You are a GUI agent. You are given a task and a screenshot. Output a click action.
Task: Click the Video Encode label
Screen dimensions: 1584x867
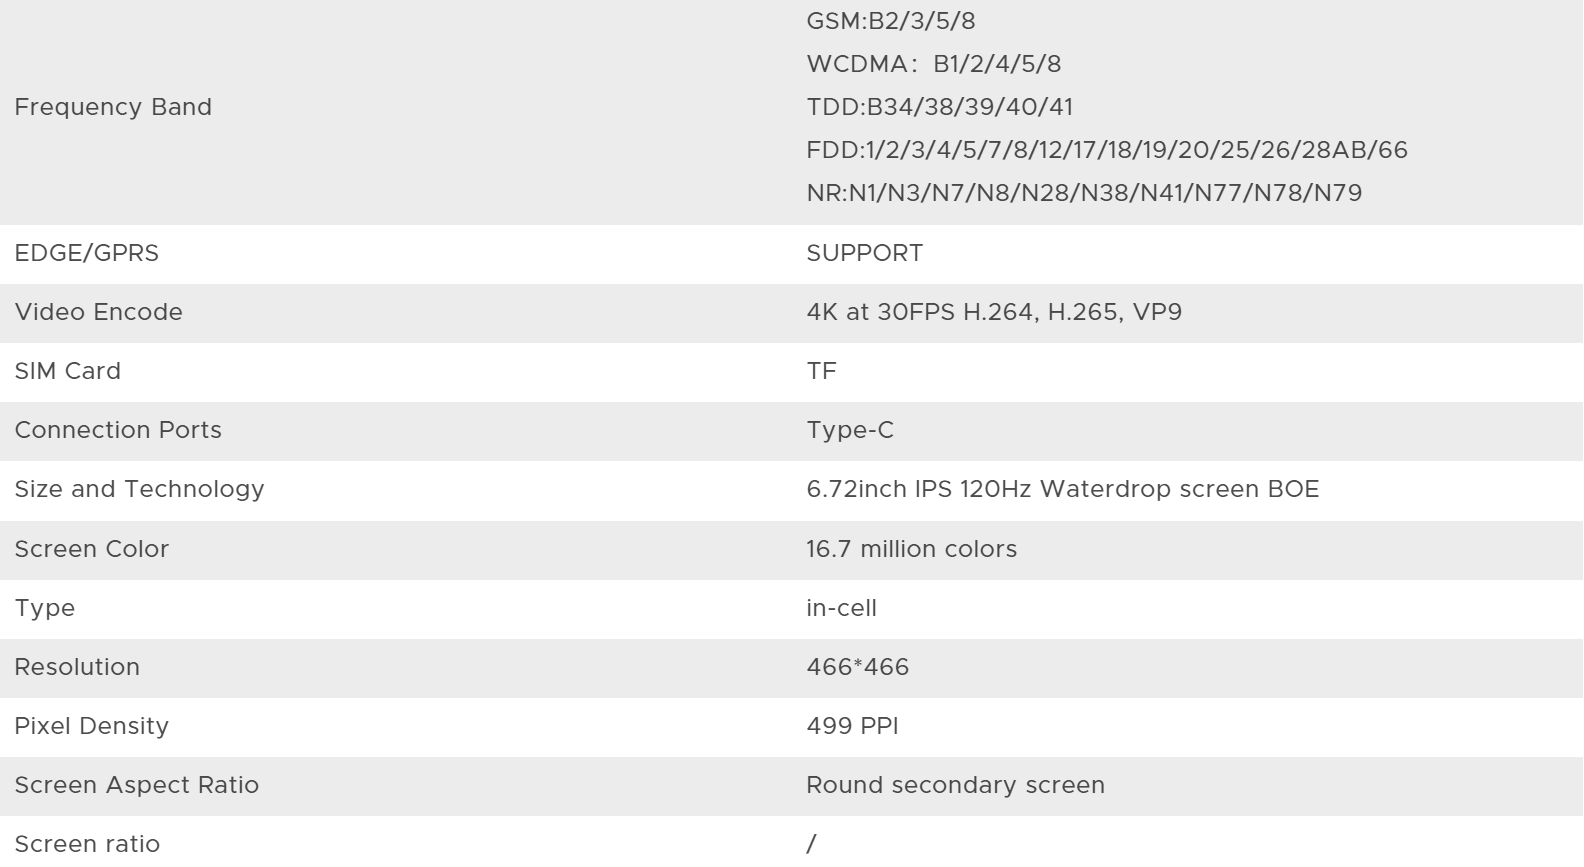click(x=98, y=312)
